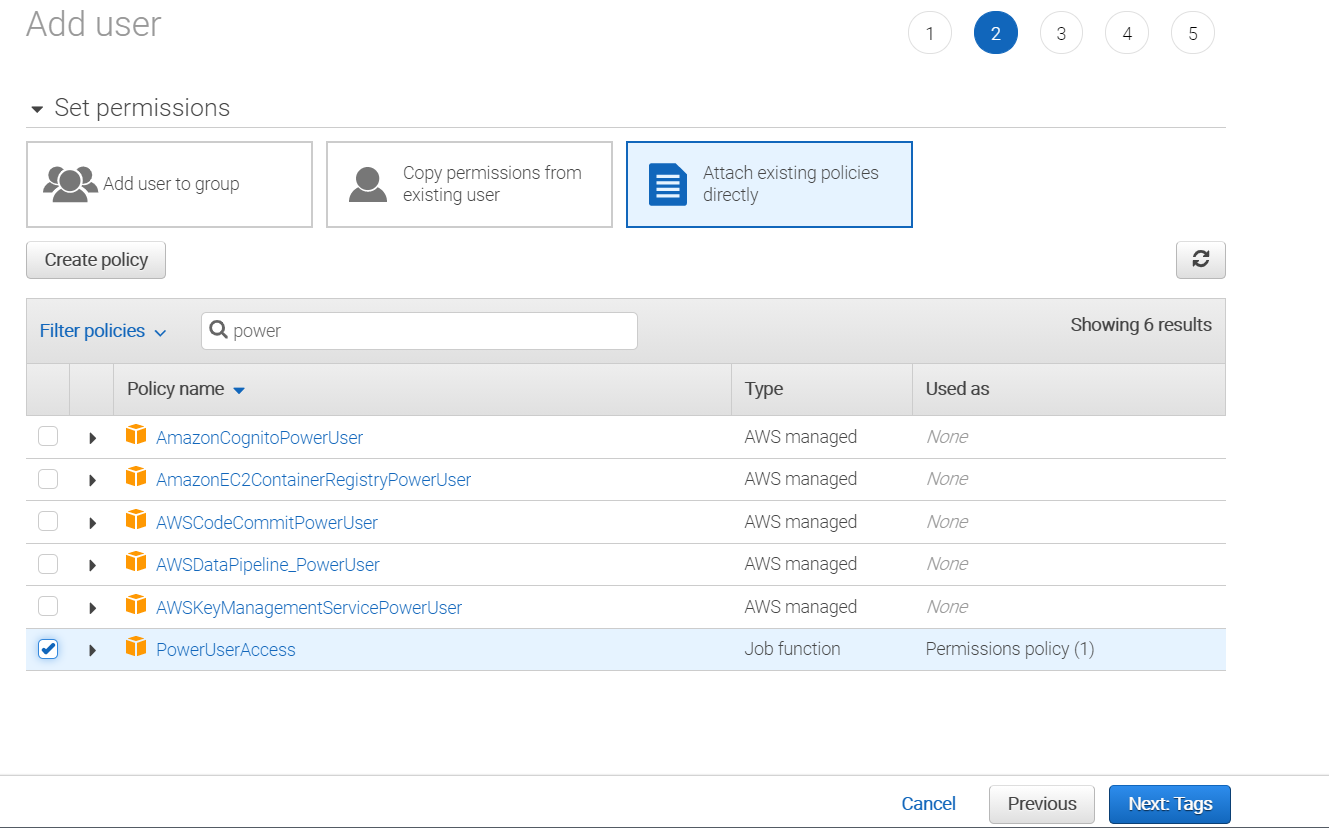Select Attach existing policies directly option

pyautogui.click(x=769, y=184)
